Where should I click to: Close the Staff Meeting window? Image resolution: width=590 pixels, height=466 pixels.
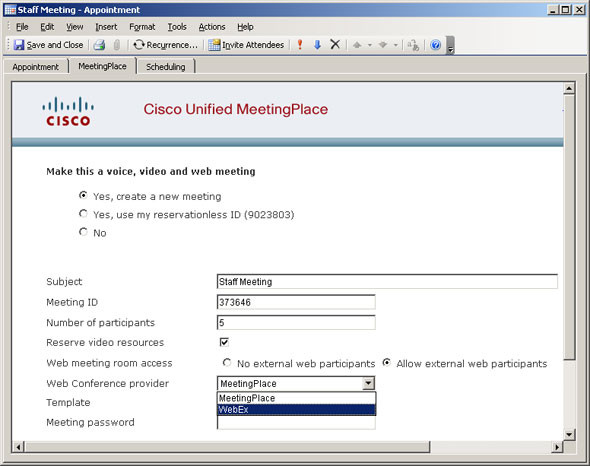click(579, 10)
